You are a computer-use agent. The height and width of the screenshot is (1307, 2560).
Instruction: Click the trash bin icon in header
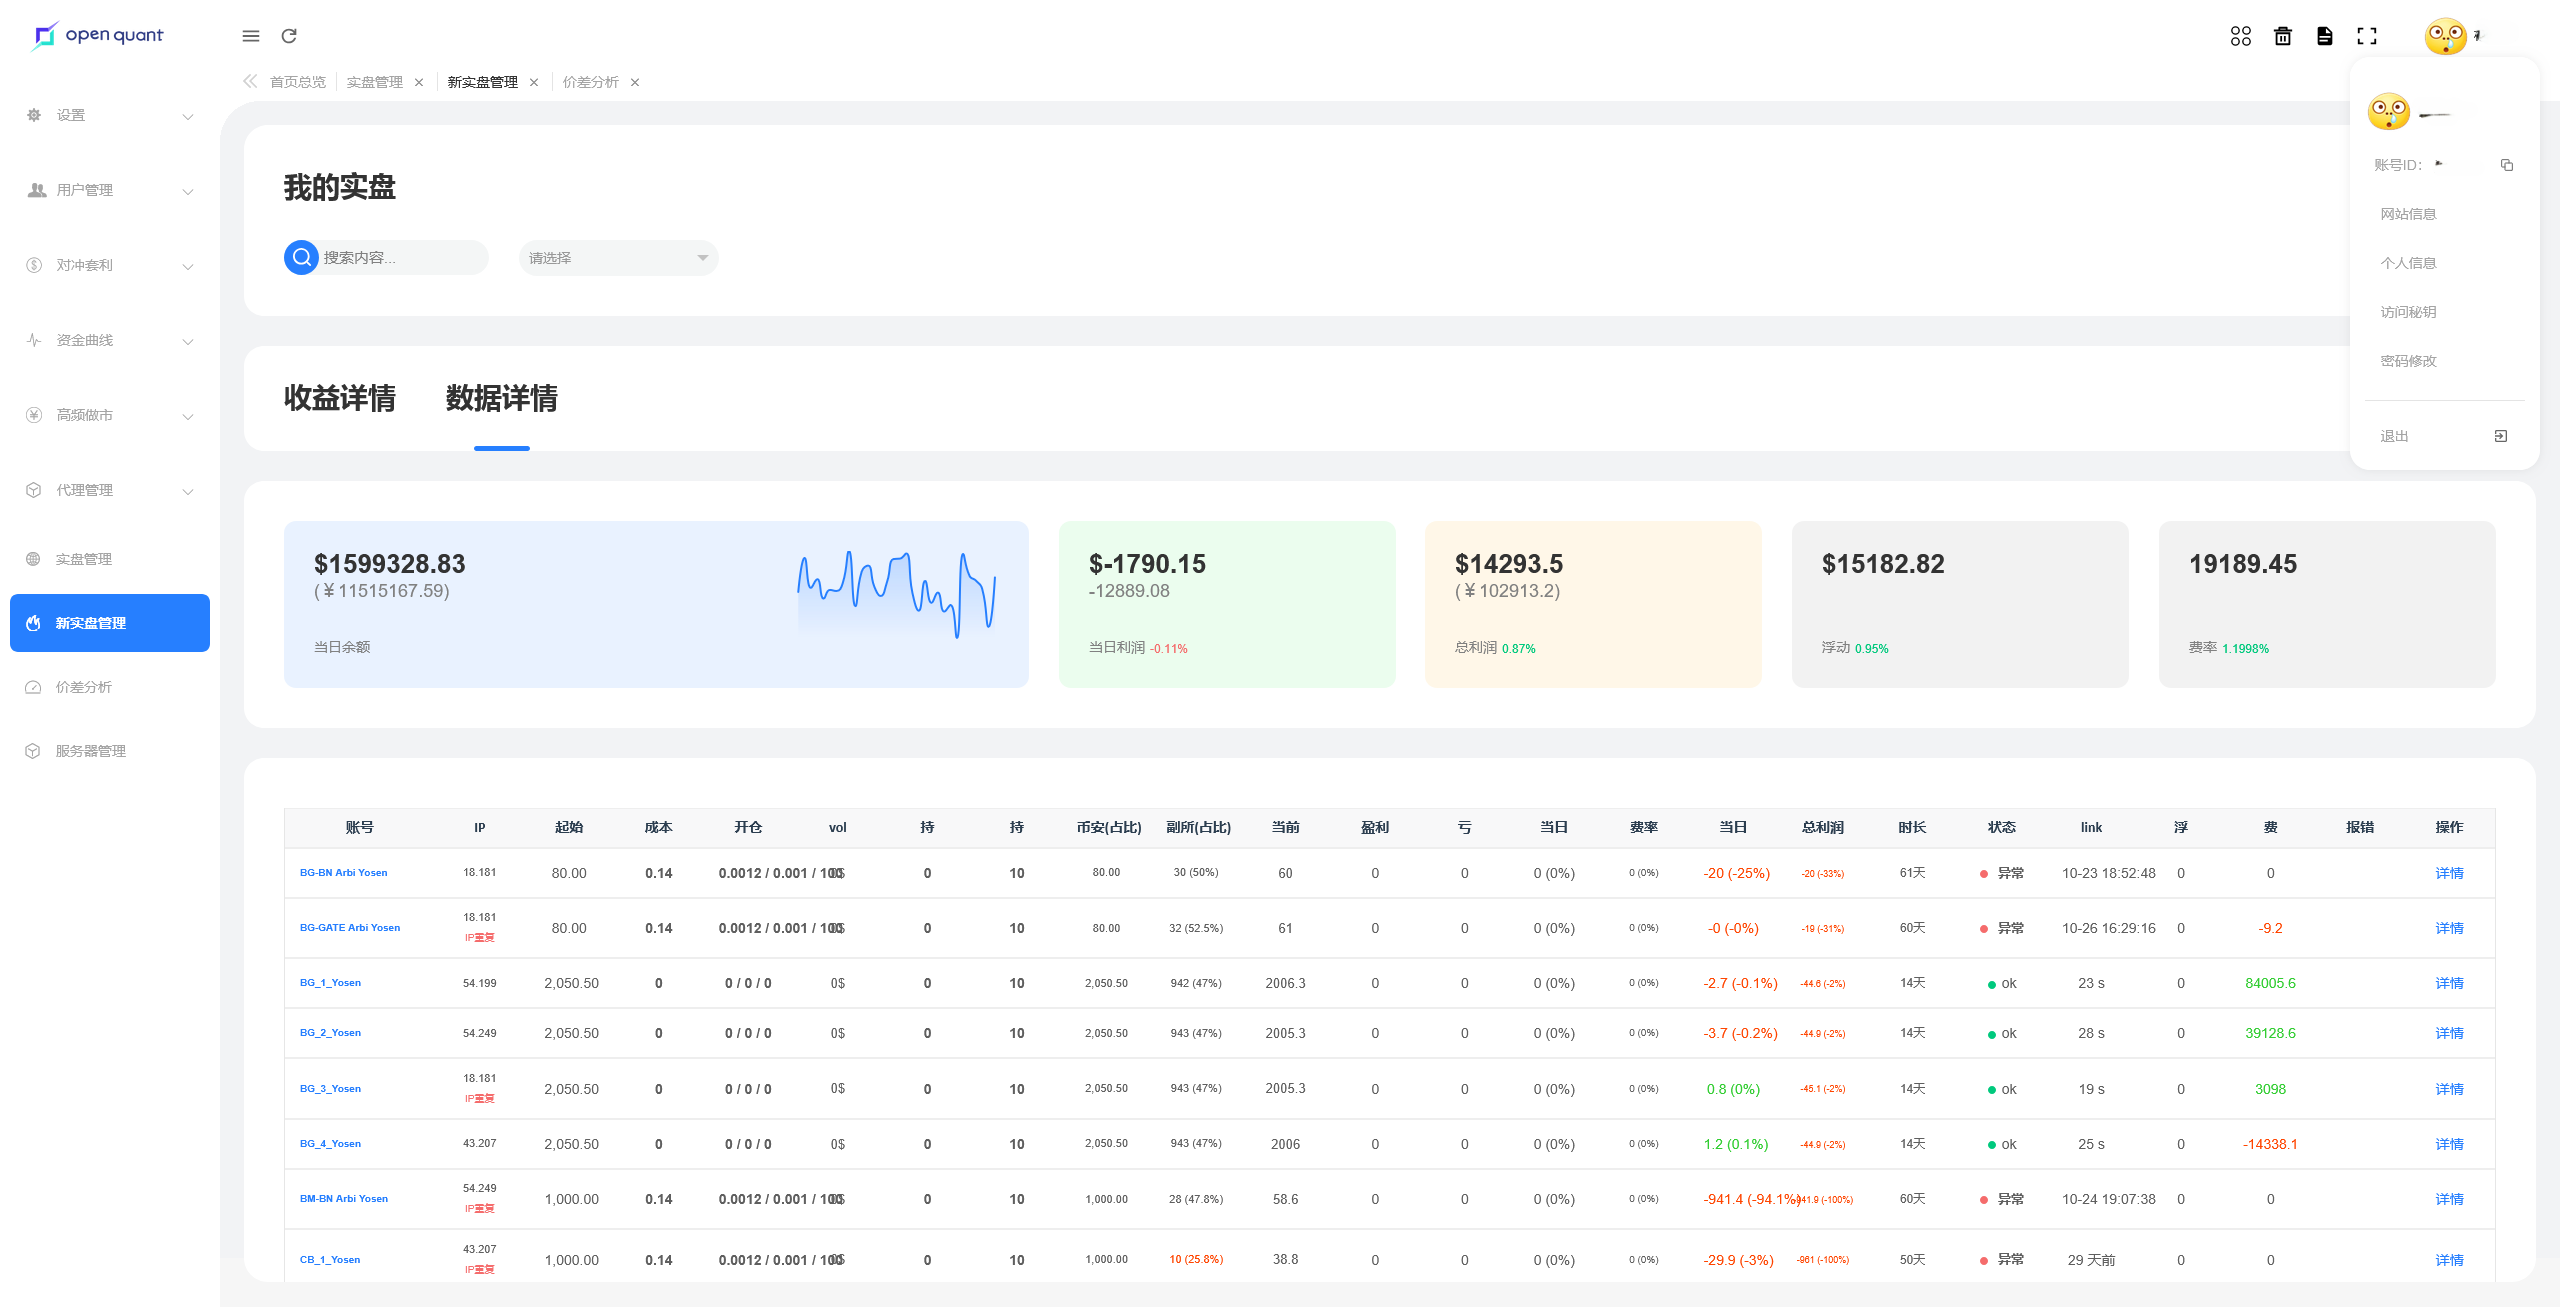pyautogui.click(x=2283, y=36)
